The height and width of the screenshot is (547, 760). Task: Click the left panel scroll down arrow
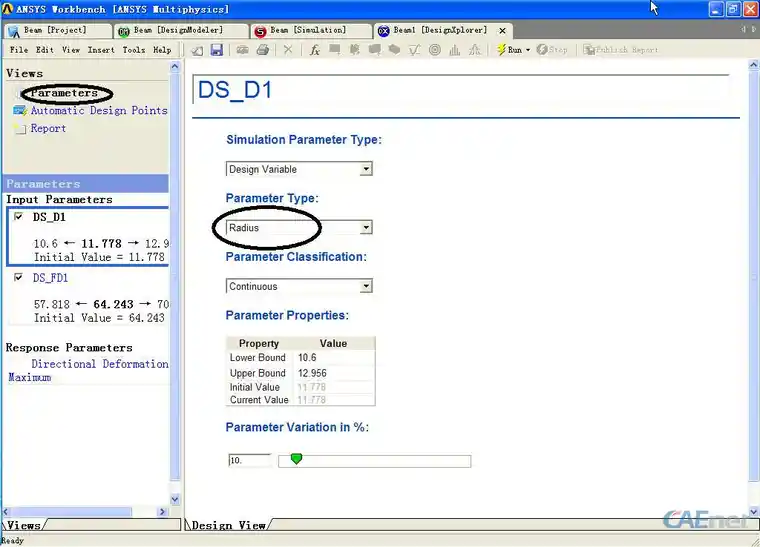tap(175, 499)
